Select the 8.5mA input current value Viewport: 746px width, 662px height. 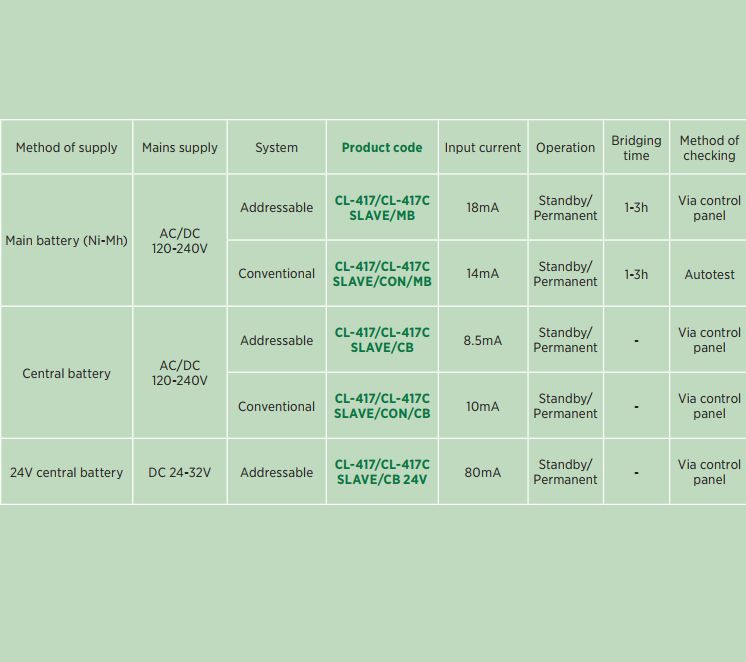click(483, 341)
